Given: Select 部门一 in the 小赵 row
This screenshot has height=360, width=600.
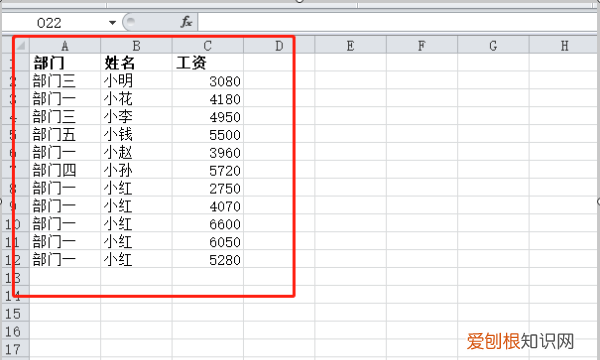Looking at the screenshot, I should tap(65, 152).
